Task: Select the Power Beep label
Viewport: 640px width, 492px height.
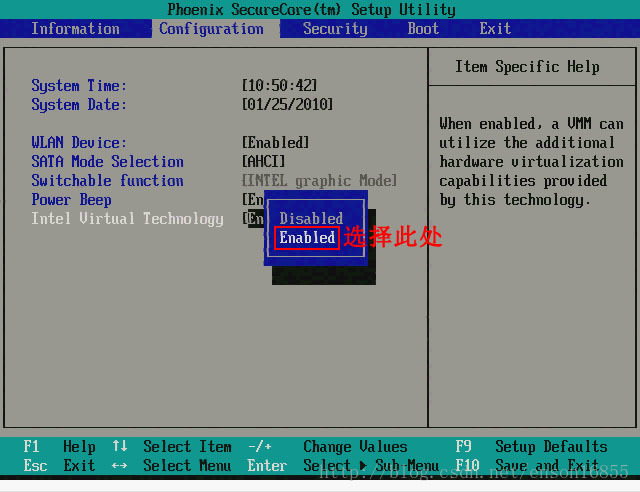Action: point(71,200)
